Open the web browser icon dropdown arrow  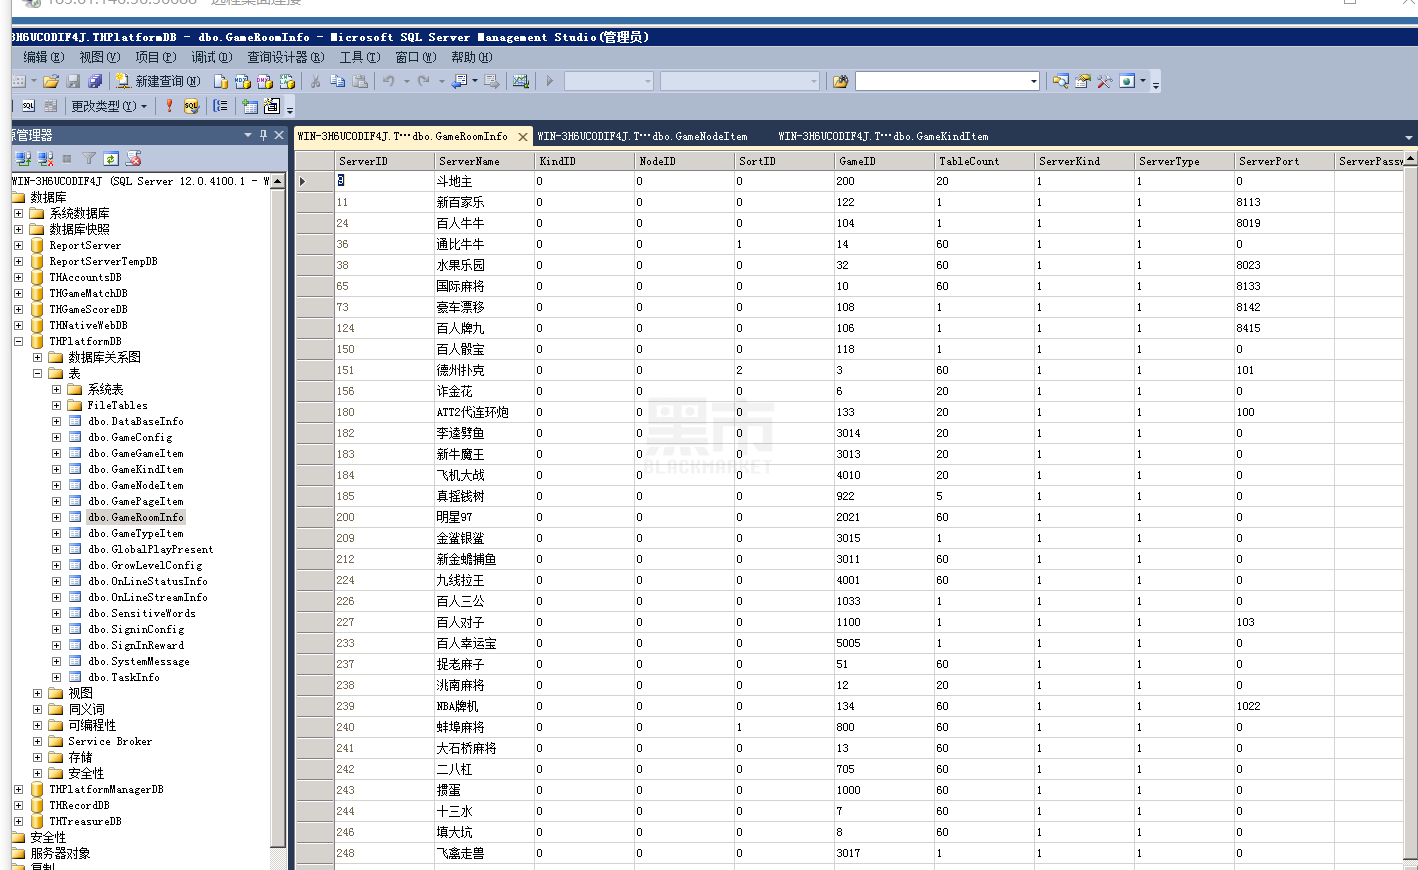(1143, 81)
